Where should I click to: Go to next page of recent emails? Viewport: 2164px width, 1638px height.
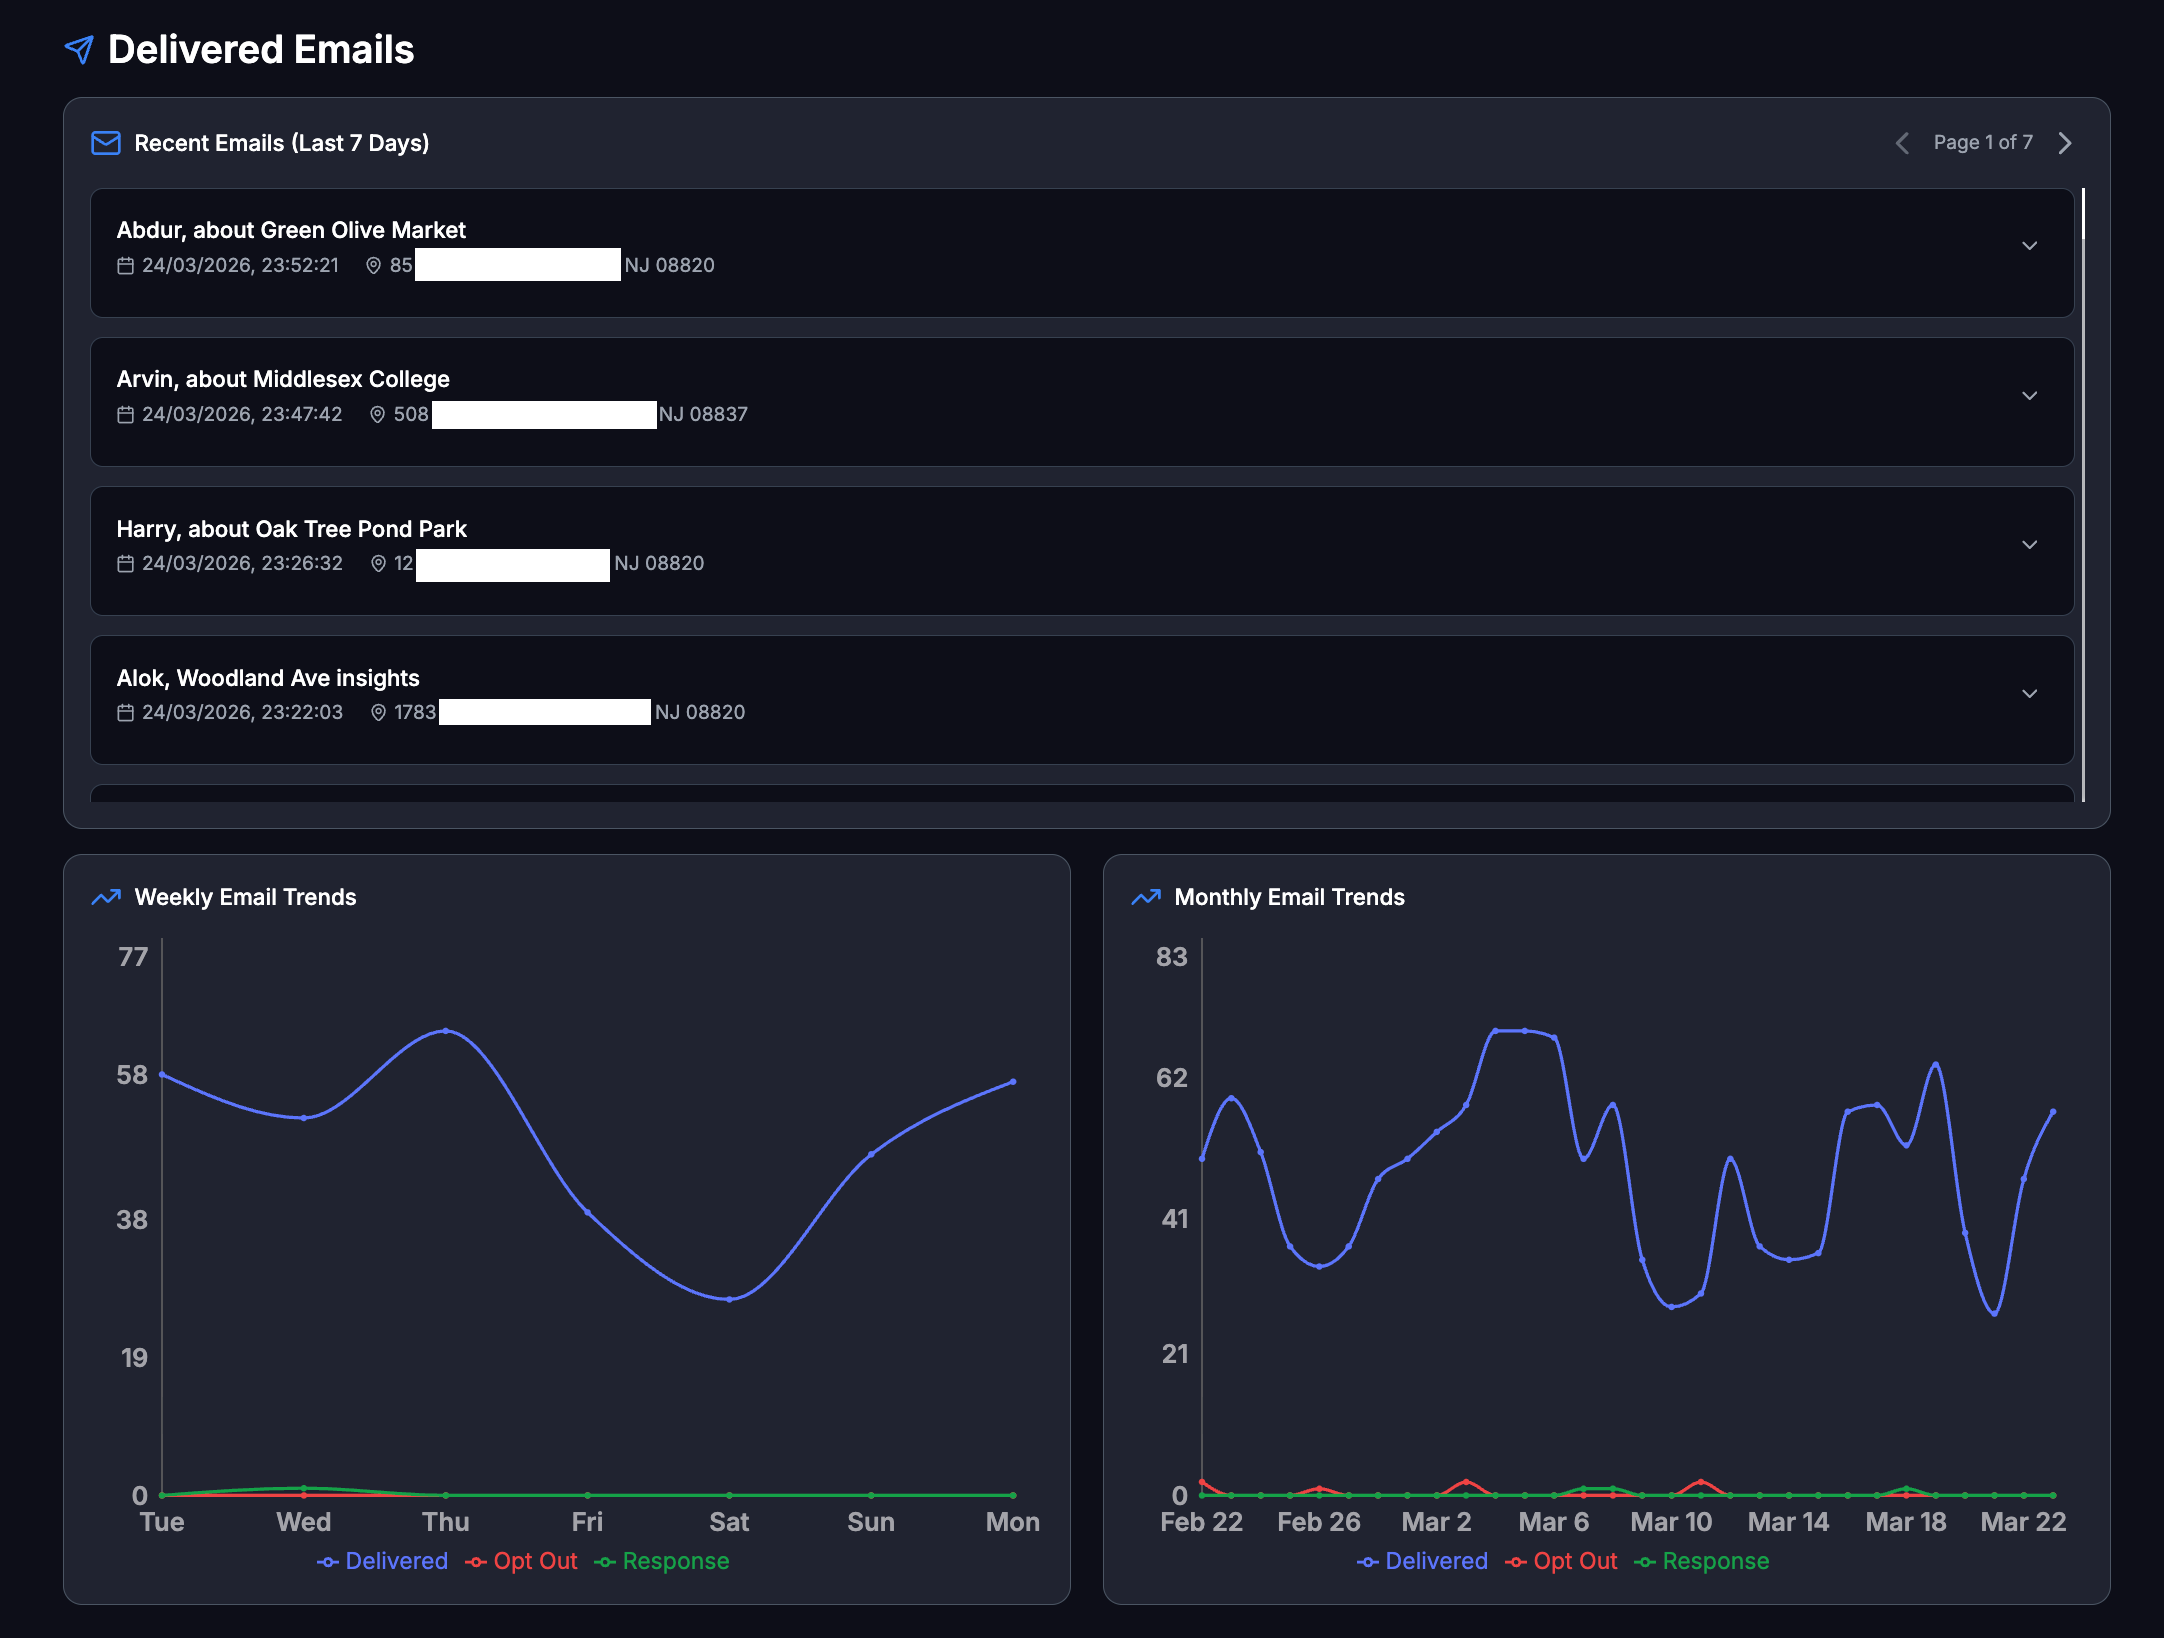pyautogui.click(x=2065, y=143)
